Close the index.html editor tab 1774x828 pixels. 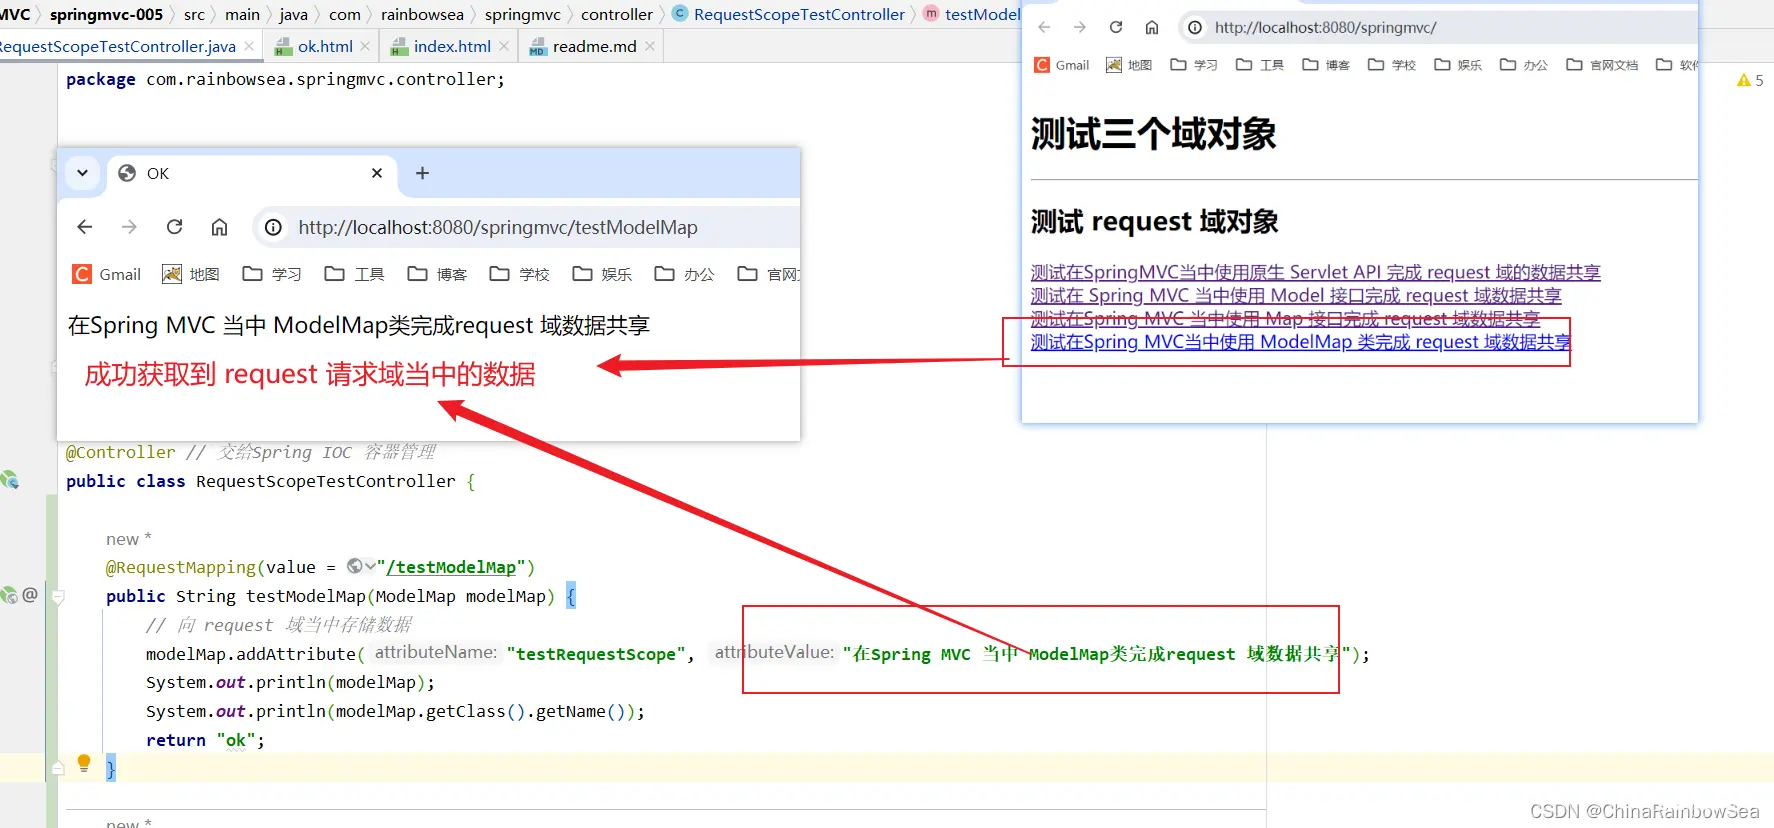[504, 46]
